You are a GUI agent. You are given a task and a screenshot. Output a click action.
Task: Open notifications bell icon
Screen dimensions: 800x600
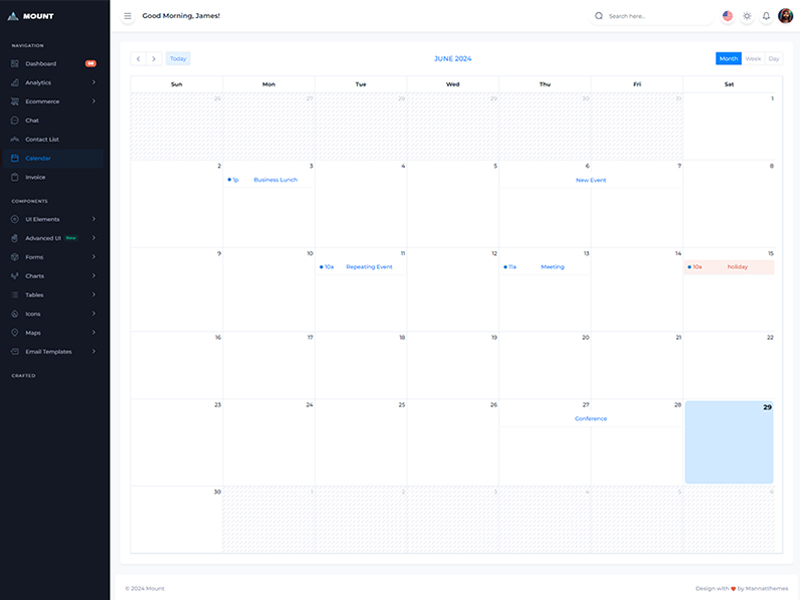click(x=766, y=16)
